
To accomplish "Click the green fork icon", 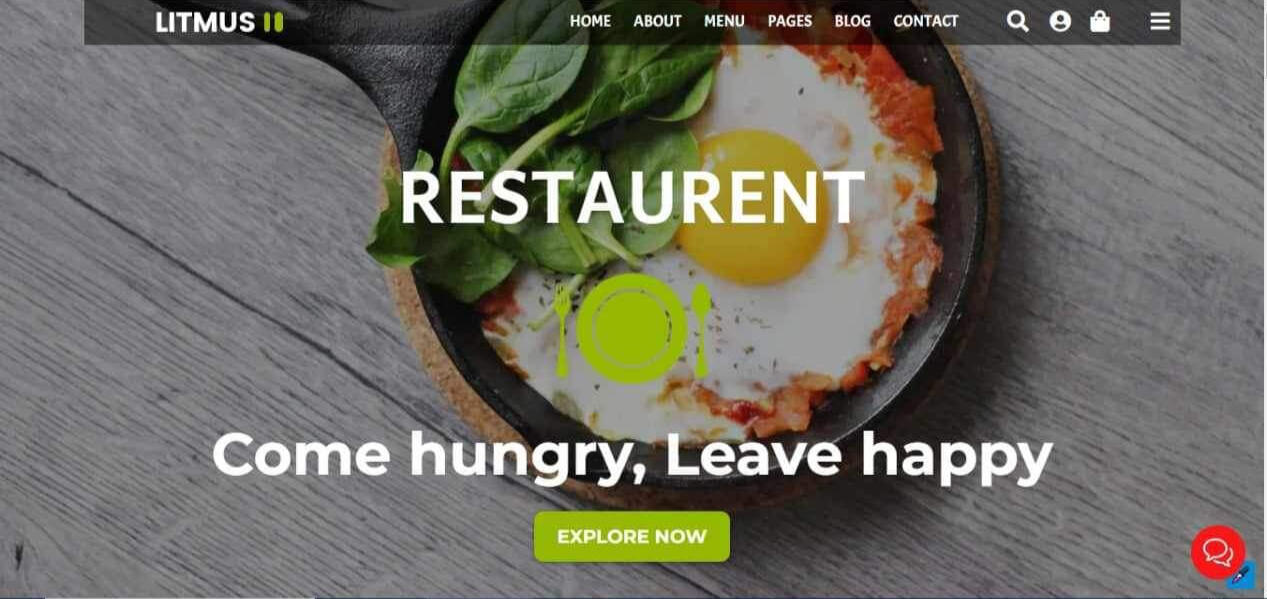I will tap(563, 329).
